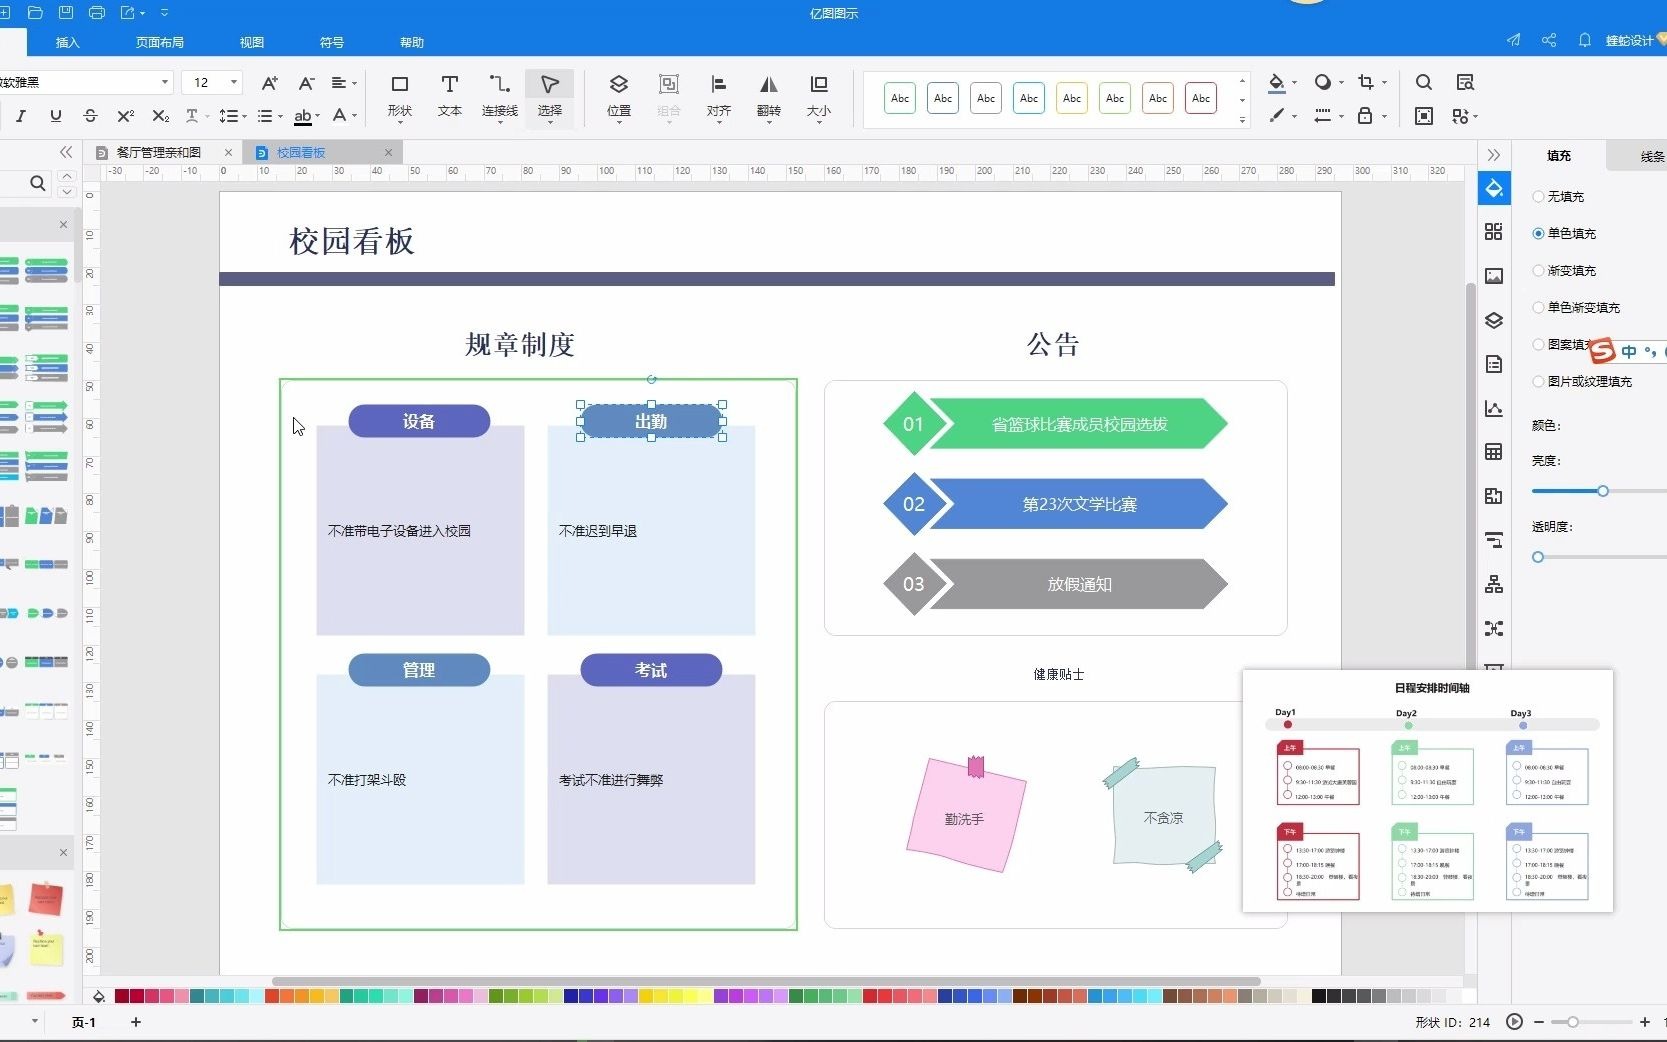Select the 连接线 connector tool
This screenshot has width=1667, height=1042.
point(498,98)
